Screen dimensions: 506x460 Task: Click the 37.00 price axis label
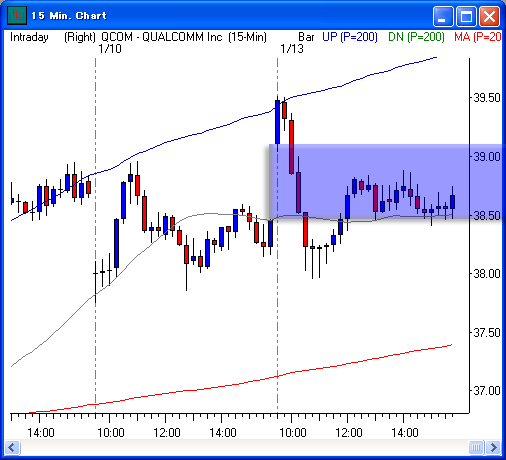[x=487, y=390]
